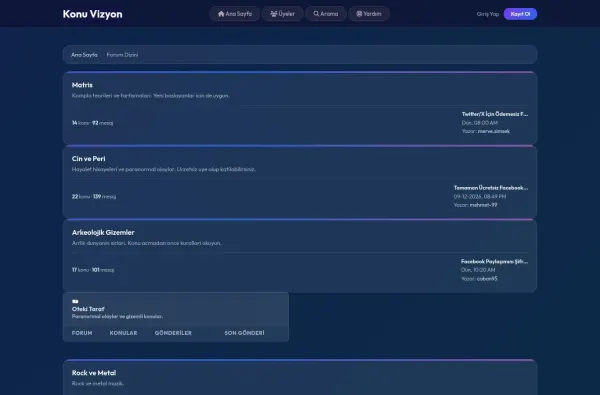Image resolution: width=600 pixels, height=395 pixels.
Task: Open the Üyeler members page
Action: point(282,14)
